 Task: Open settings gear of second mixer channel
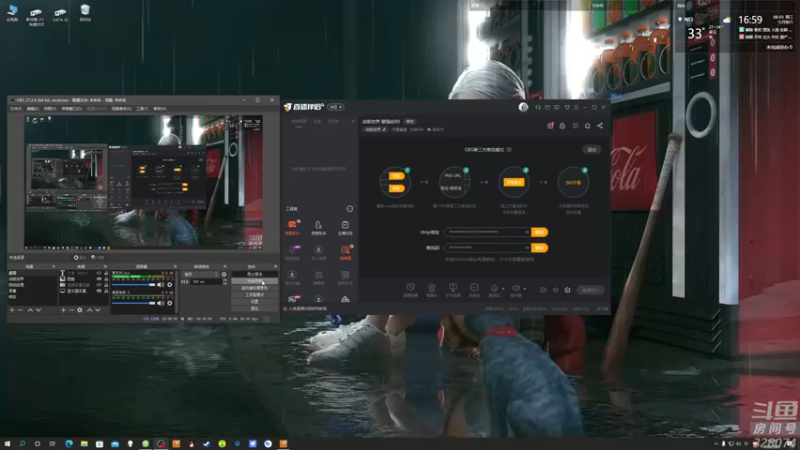coord(169,303)
